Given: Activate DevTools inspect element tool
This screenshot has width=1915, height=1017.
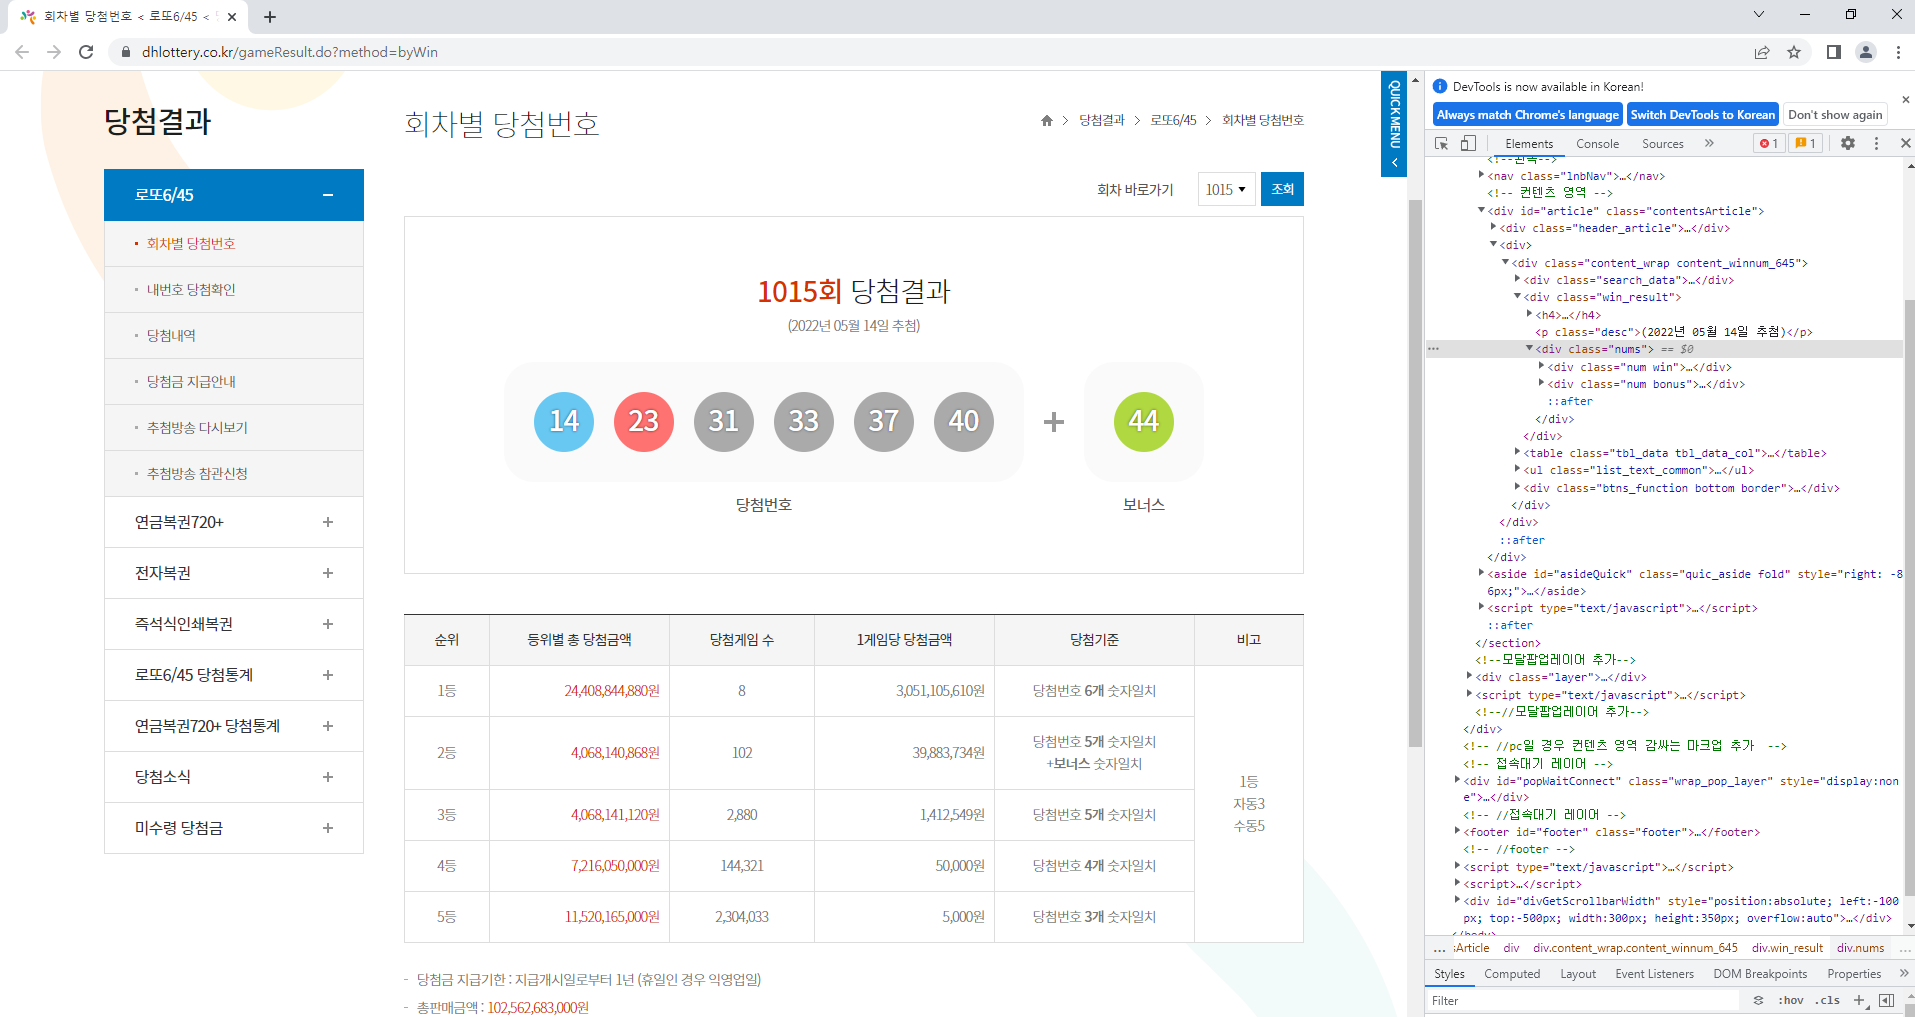Looking at the screenshot, I should coord(1442,144).
